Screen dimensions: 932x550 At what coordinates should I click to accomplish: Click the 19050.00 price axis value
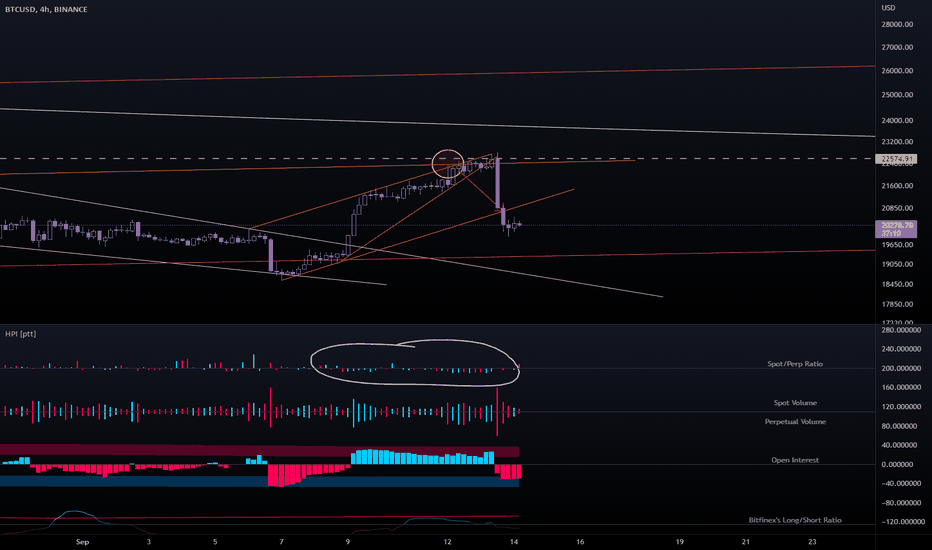tap(898, 264)
